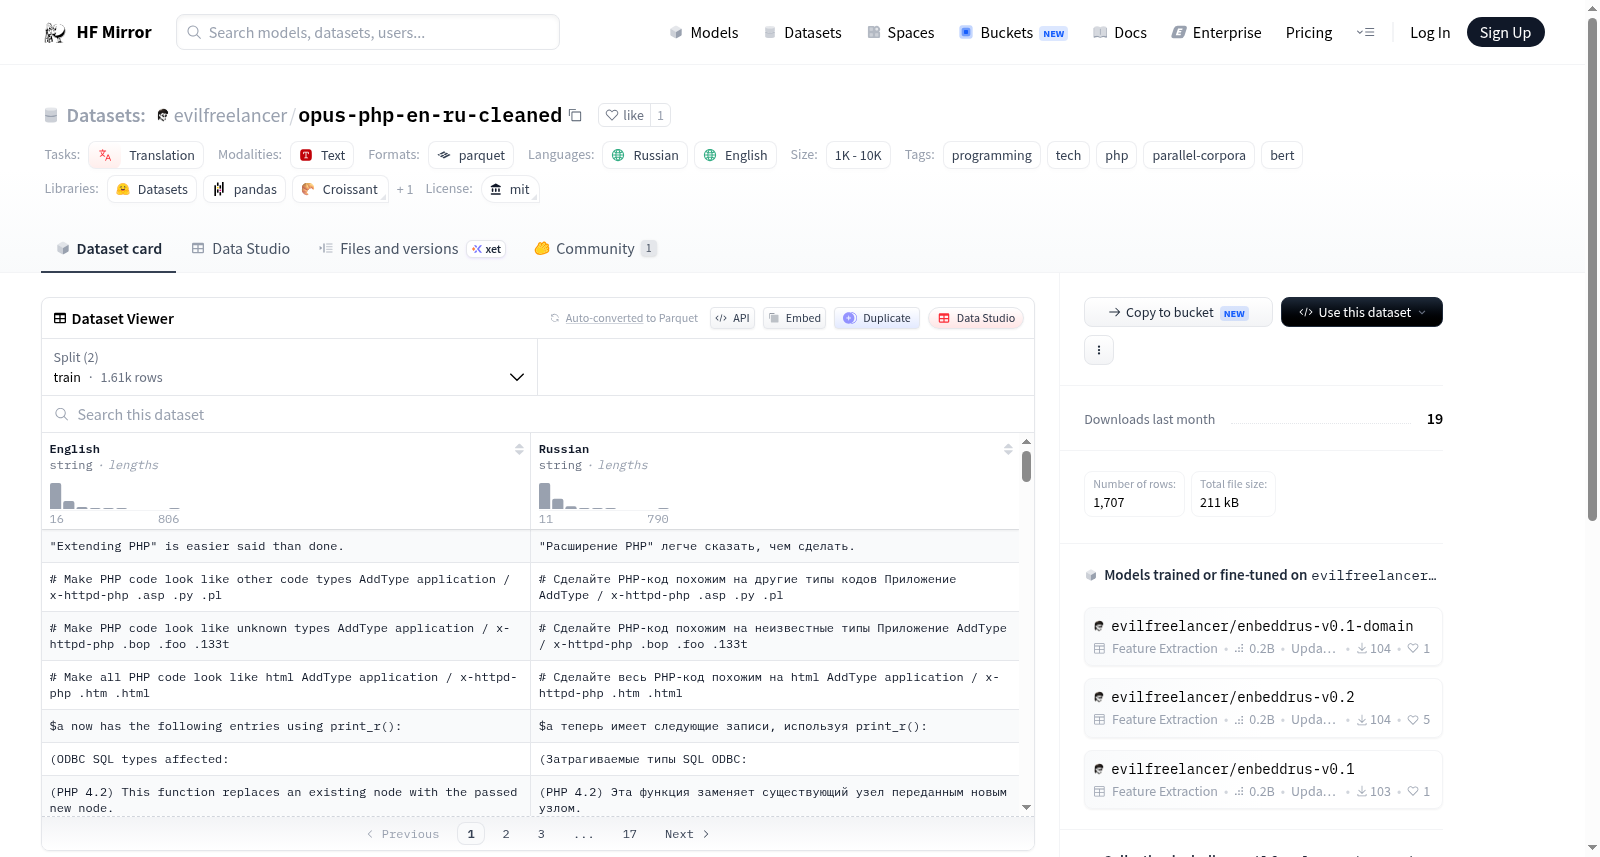Open the API button

[x=732, y=318]
